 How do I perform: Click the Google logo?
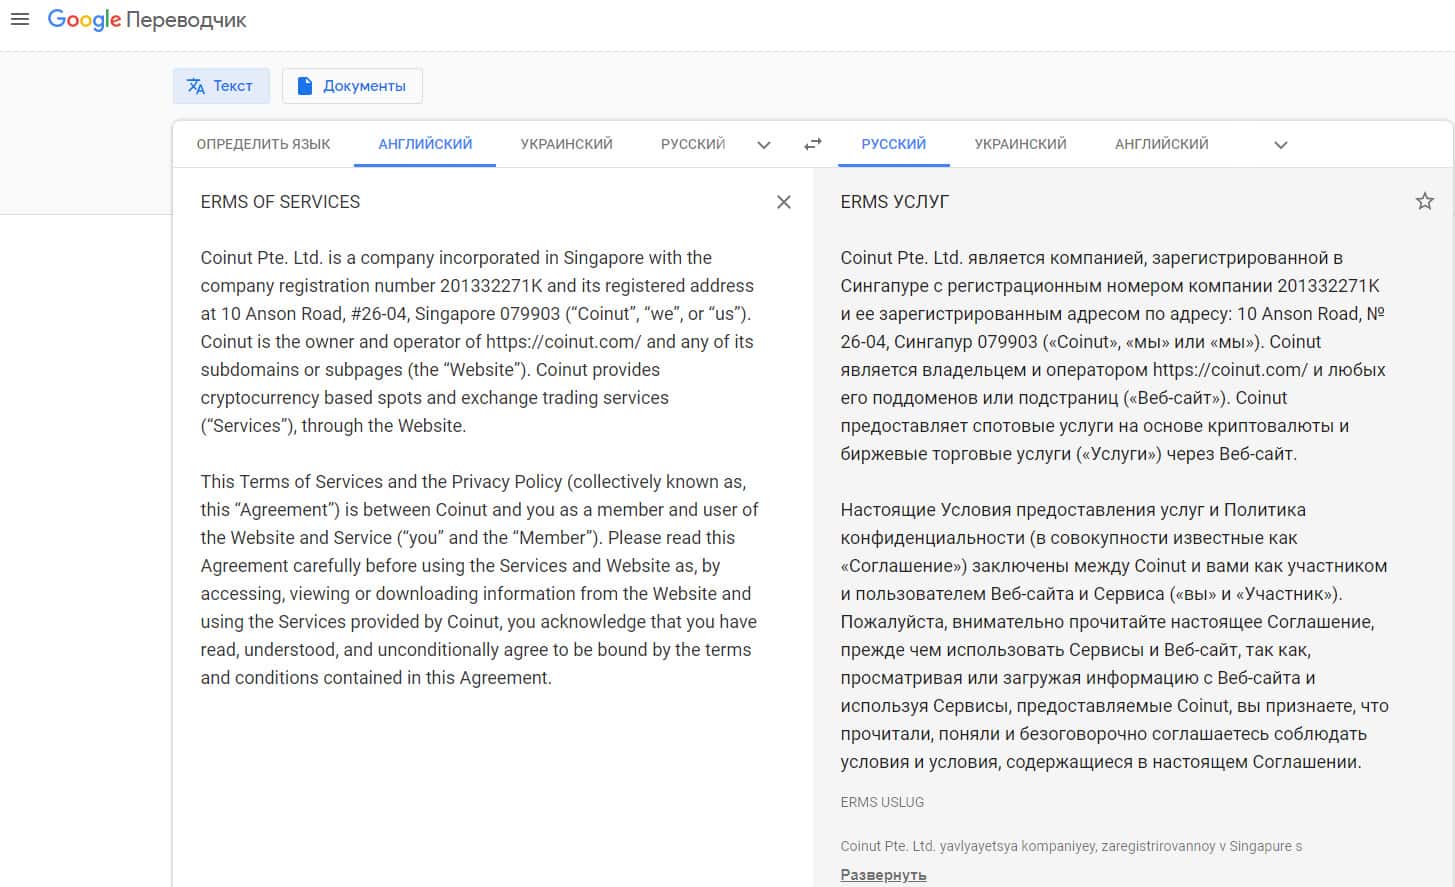(84, 20)
